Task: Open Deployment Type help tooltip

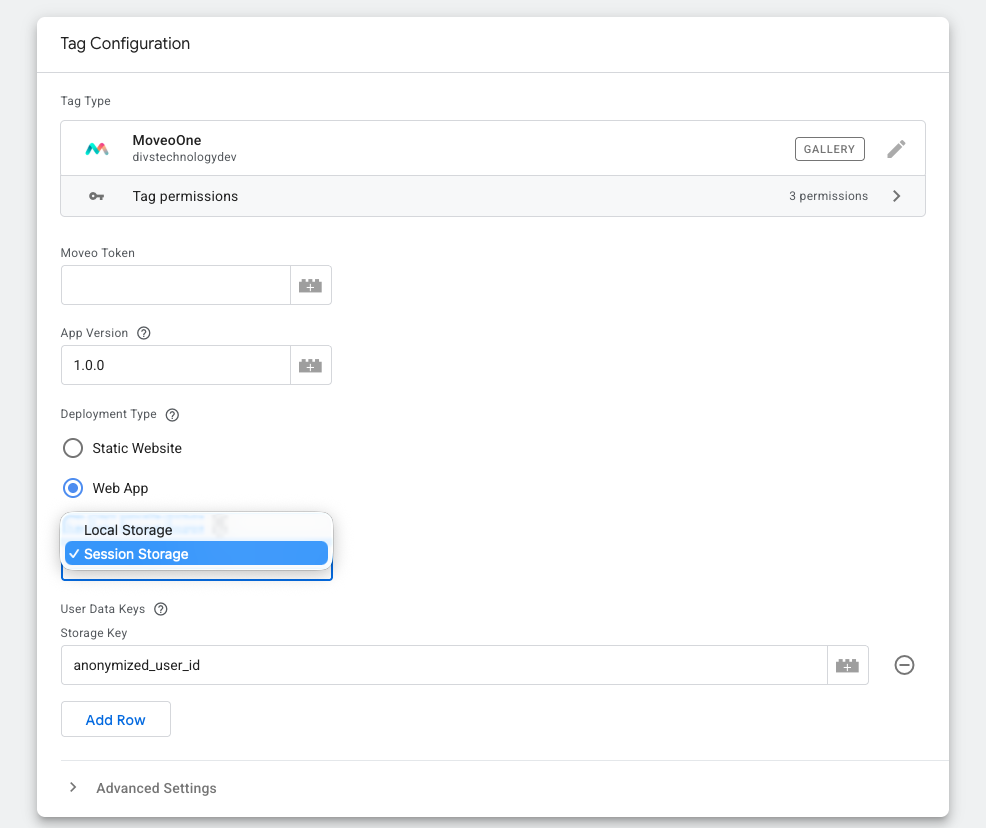Action: (x=172, y=415)
